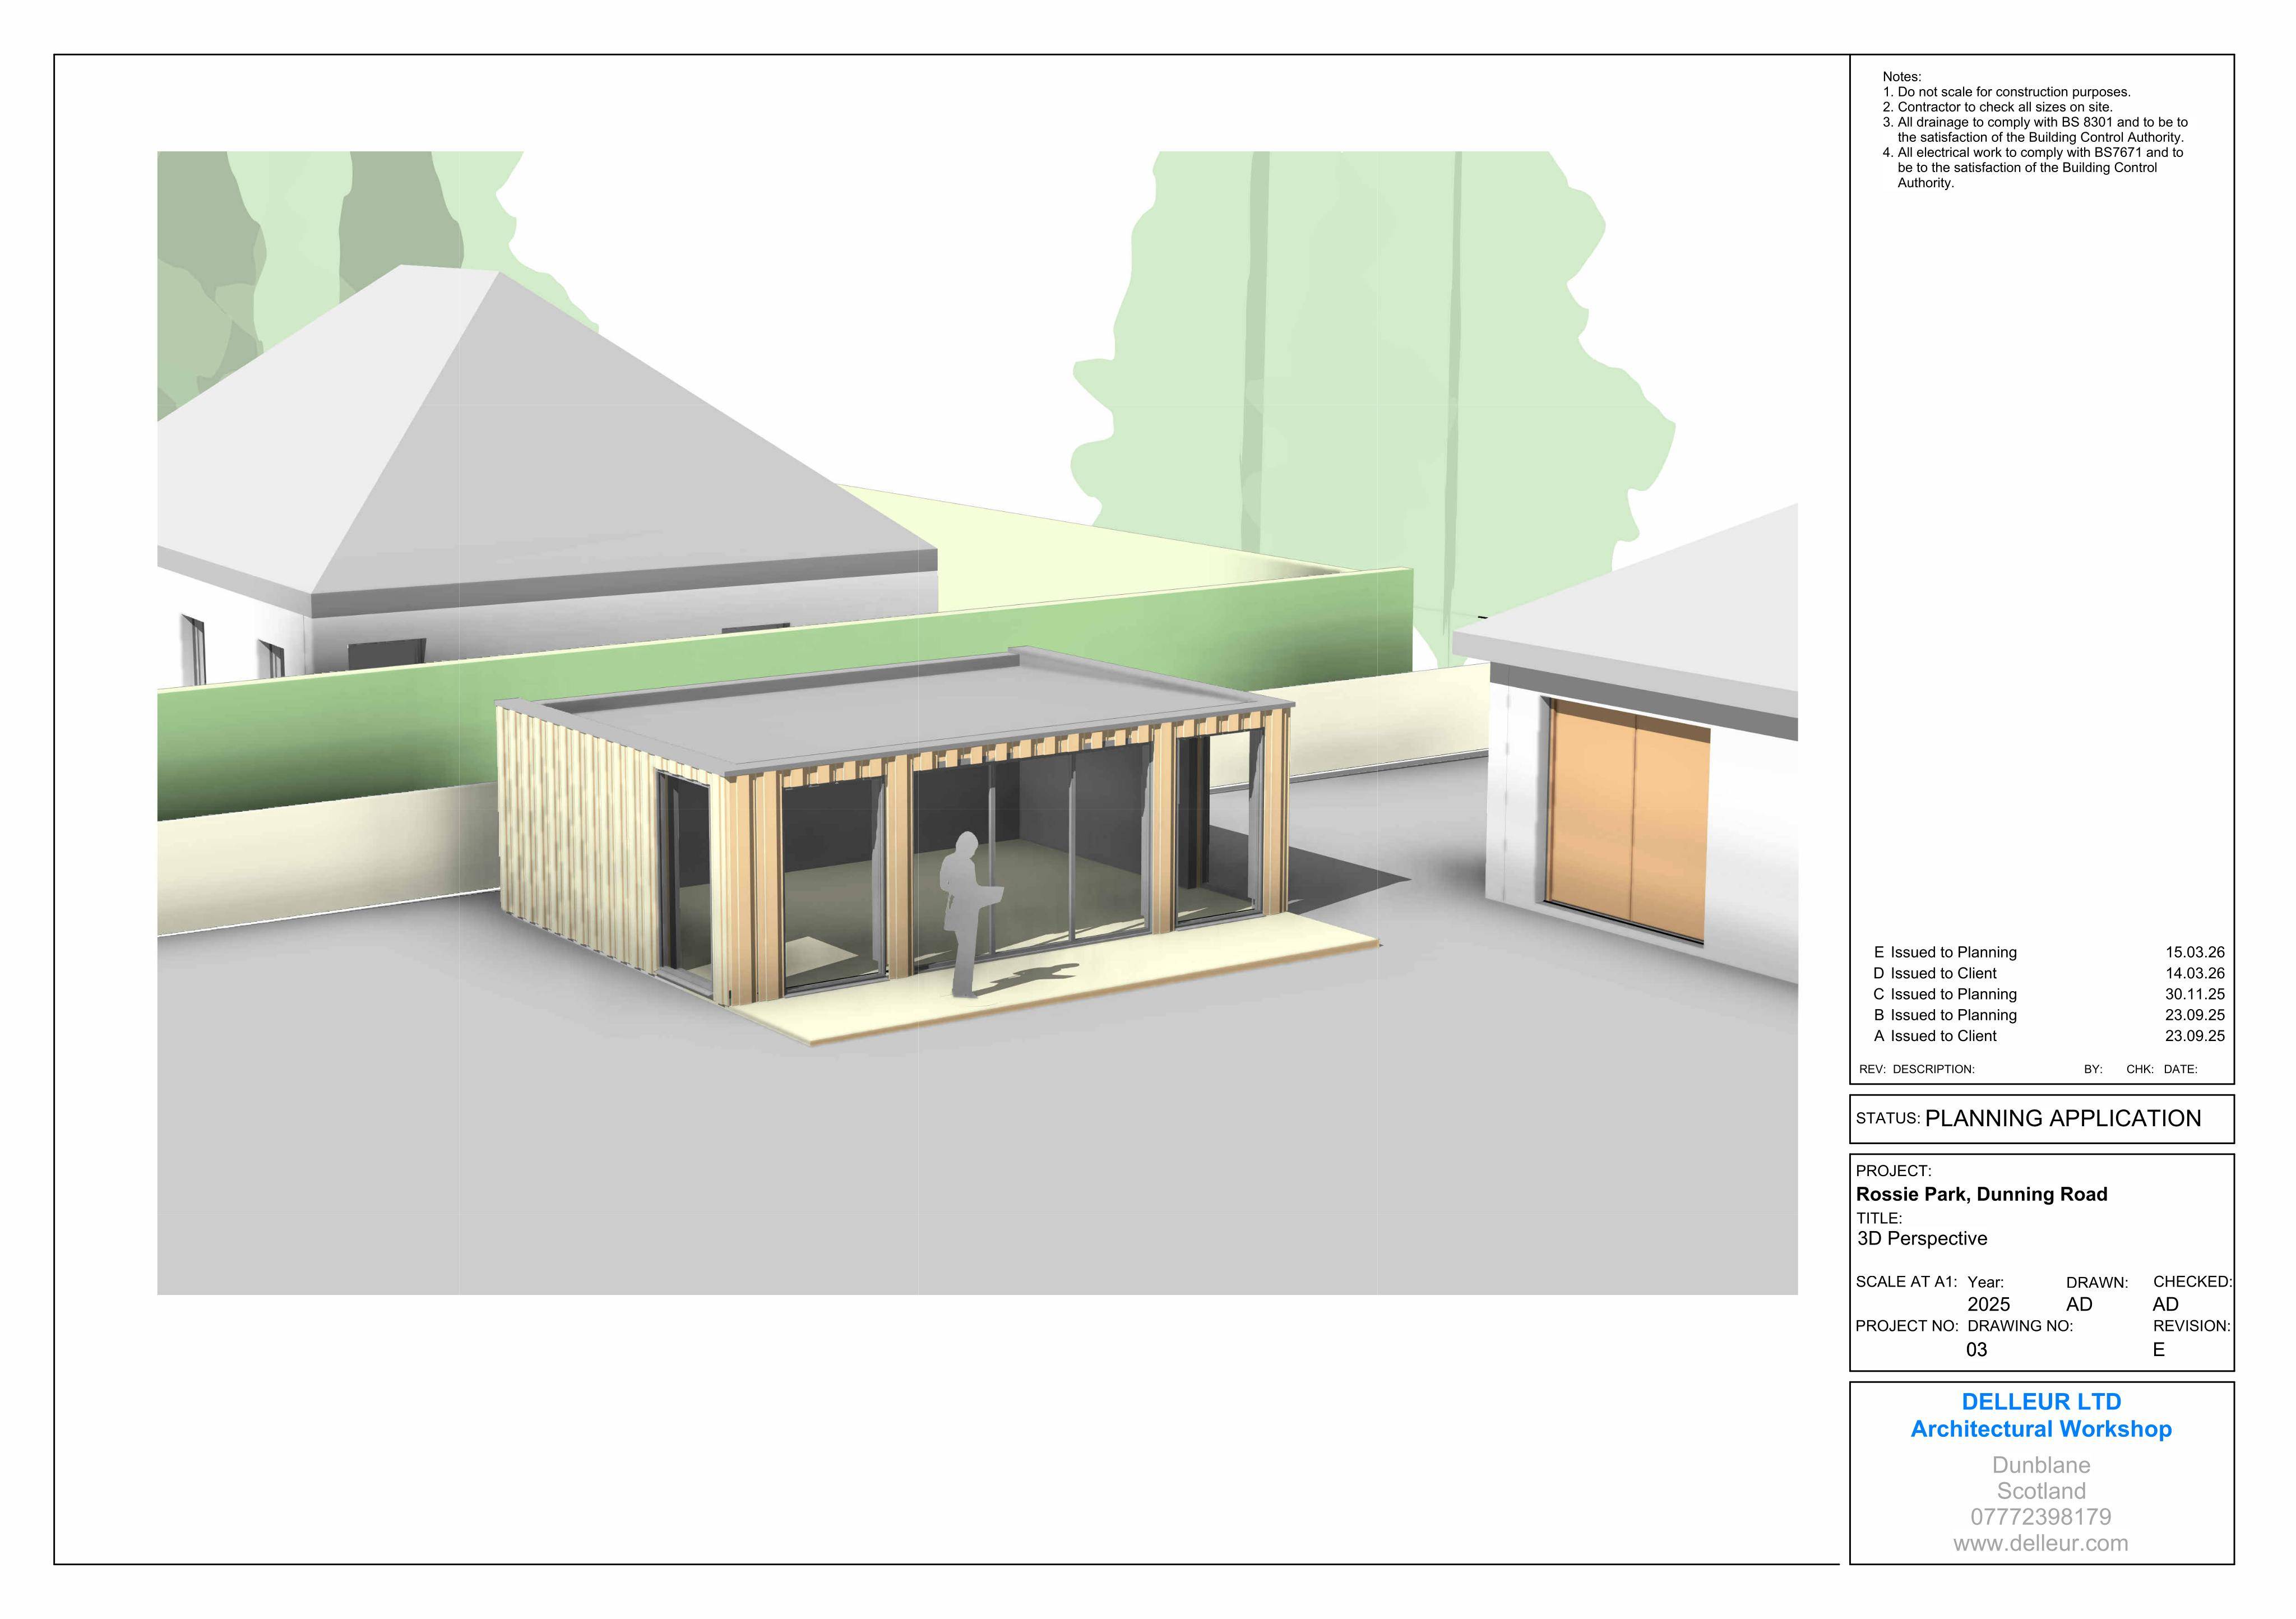The image size is (2296, 1619).
Task: Click revision row 'A Issued to Client'
Action: click(2049, 1036)
